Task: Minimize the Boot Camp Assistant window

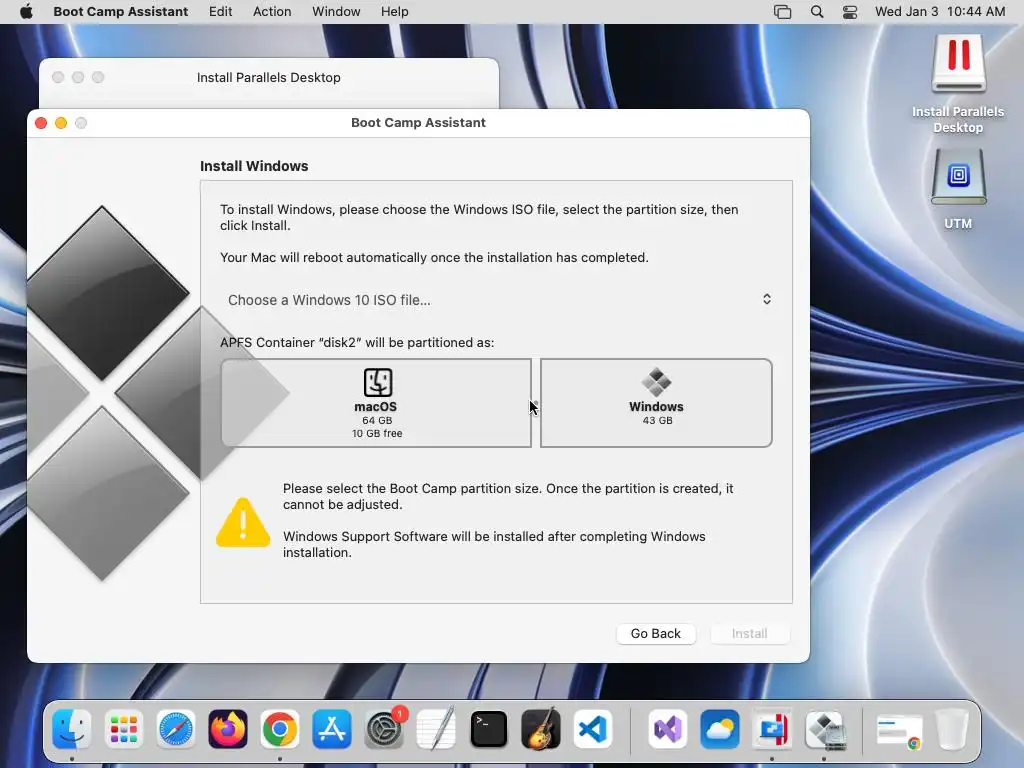Action: 61,123
